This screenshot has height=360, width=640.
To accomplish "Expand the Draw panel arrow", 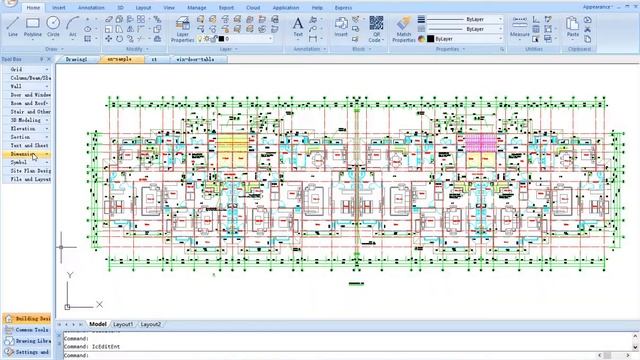I will click(62, 49).
